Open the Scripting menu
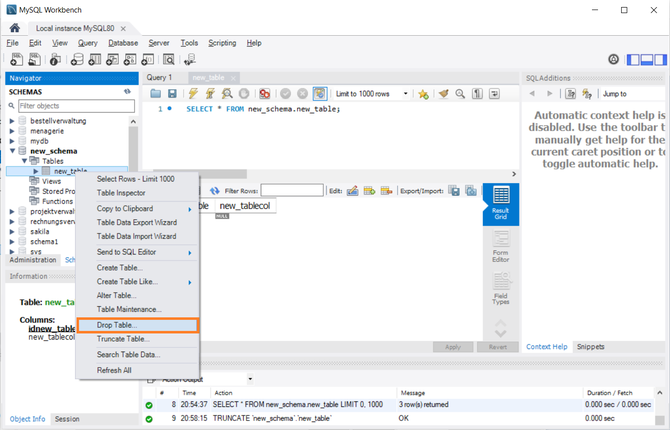Screen dimensions: 670x430 pos(222,43)
